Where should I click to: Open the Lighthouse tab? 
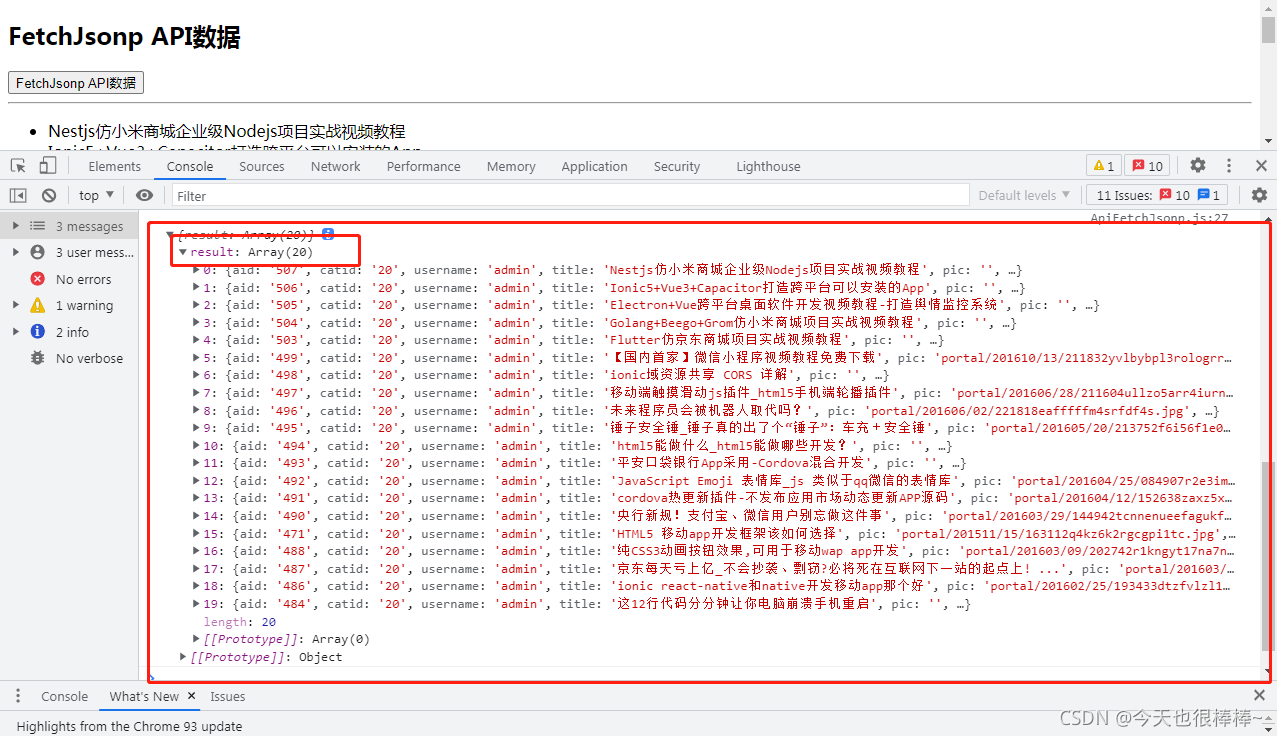[768, 166]
